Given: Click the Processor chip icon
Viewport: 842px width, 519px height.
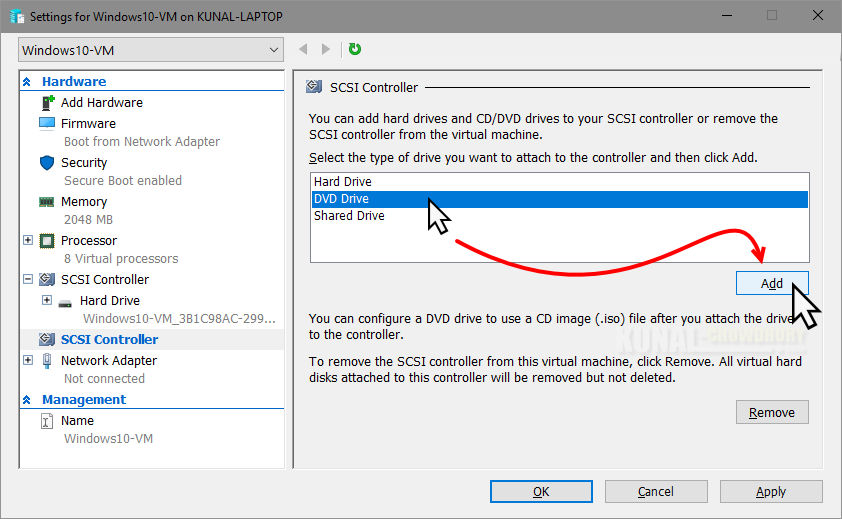Looking at the screenshot, I should [47, 241].
